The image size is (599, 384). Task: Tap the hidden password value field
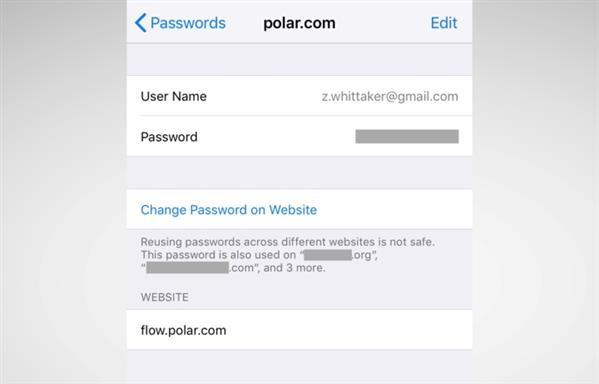coord(407,136)
